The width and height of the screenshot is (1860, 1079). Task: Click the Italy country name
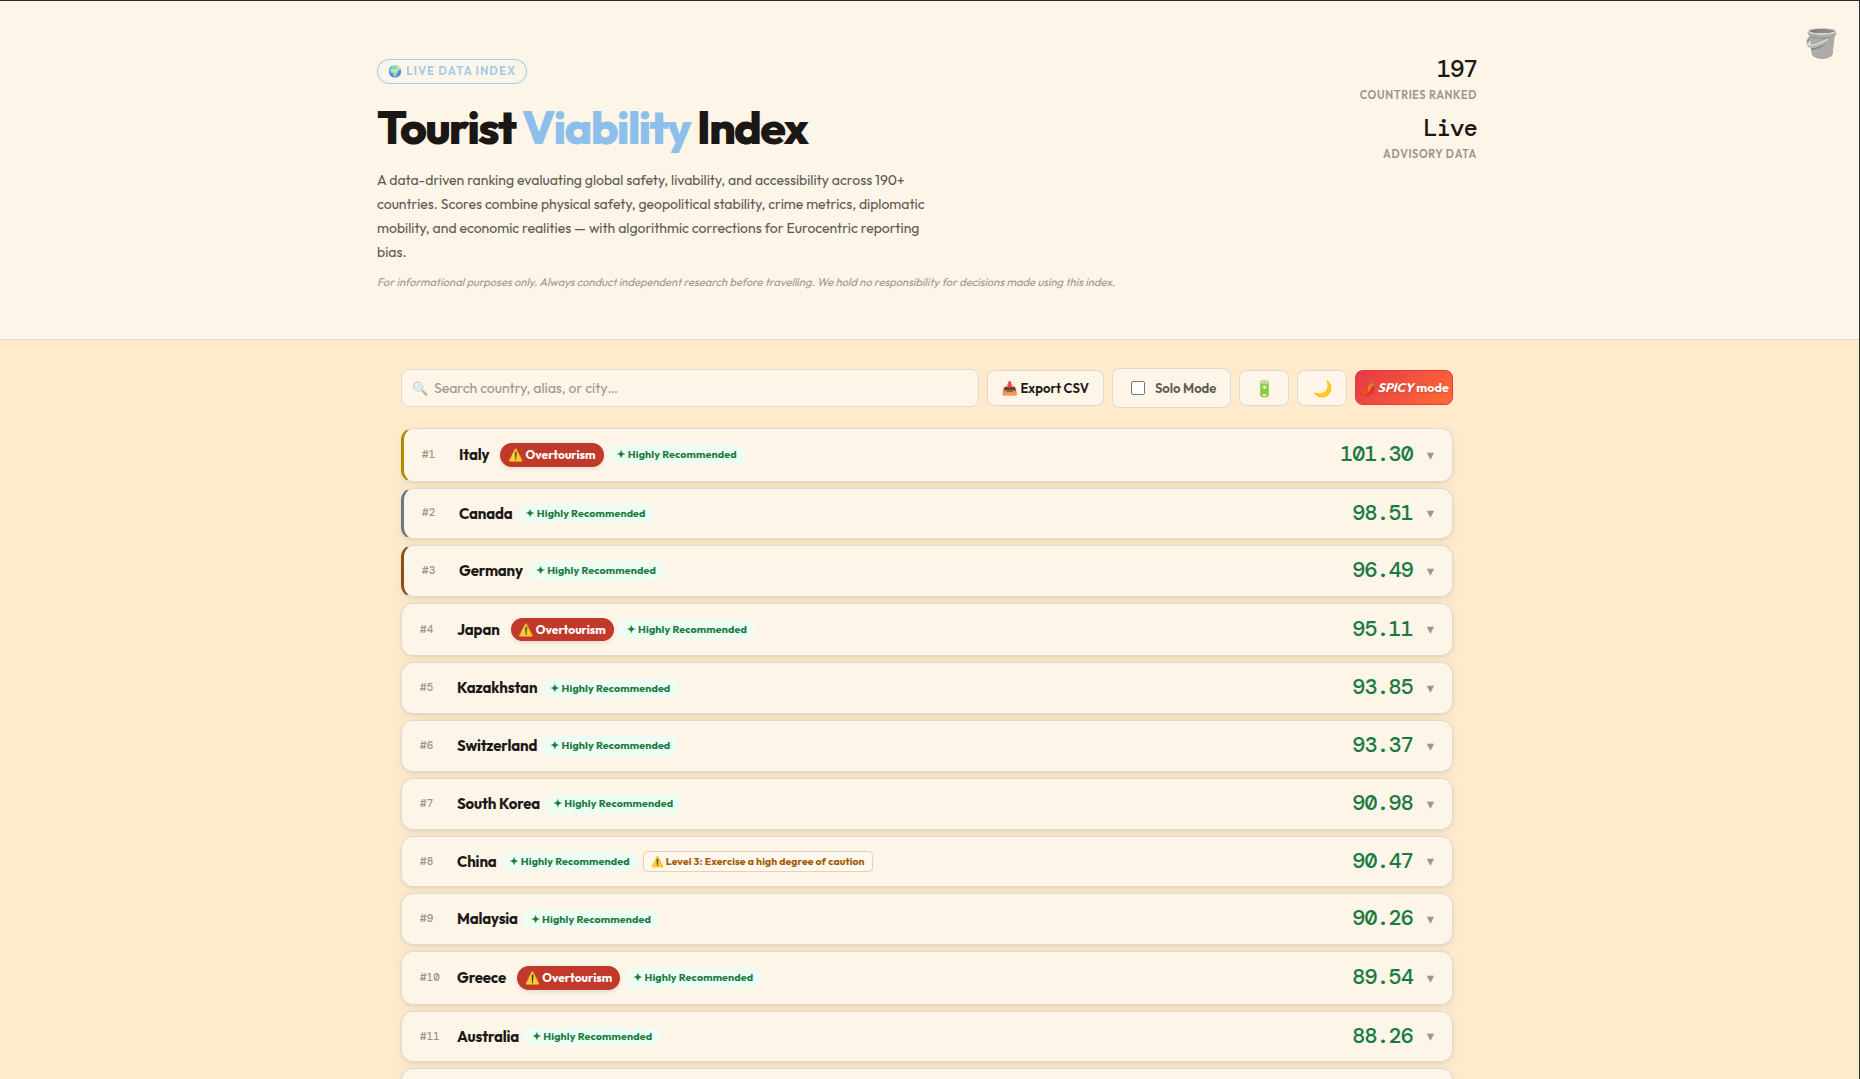coord(474,455)
